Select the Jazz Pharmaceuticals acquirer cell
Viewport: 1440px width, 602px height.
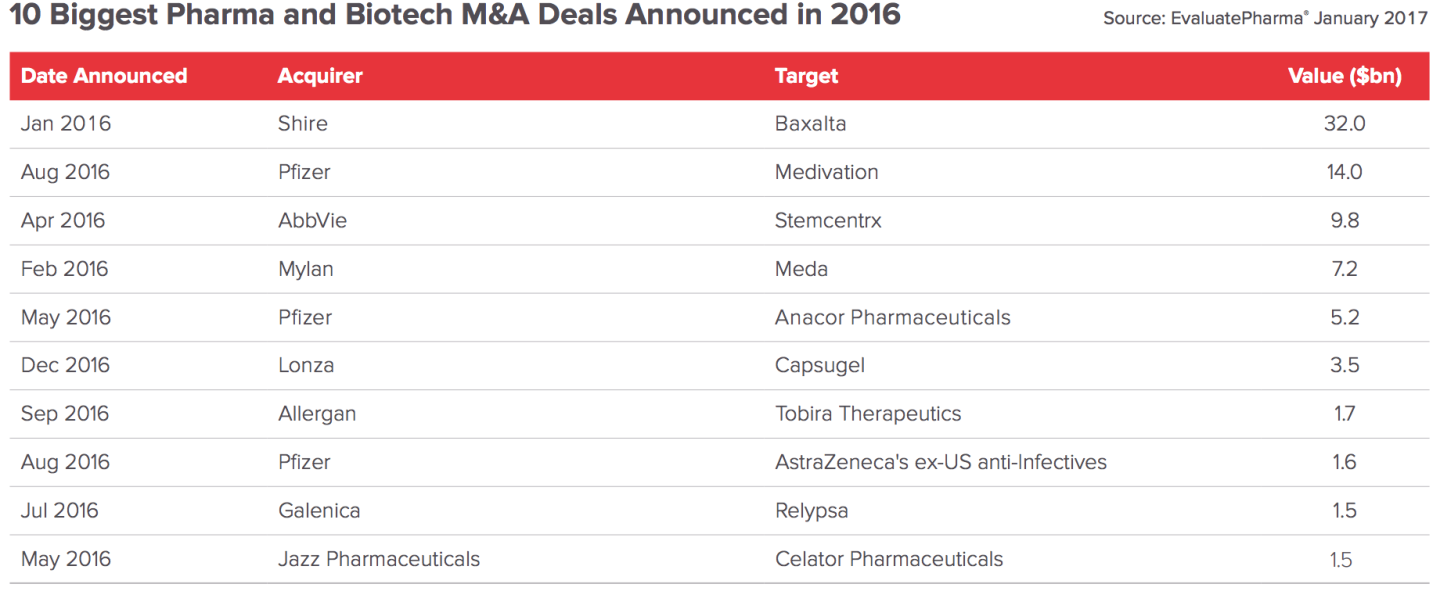pos(378,559)
